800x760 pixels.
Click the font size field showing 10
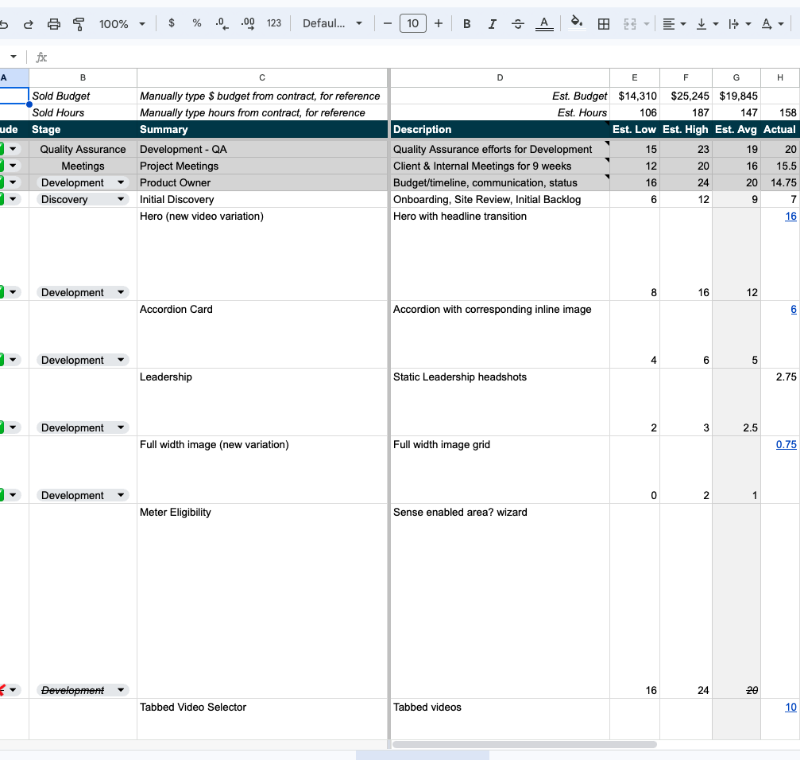coord(413,23)
